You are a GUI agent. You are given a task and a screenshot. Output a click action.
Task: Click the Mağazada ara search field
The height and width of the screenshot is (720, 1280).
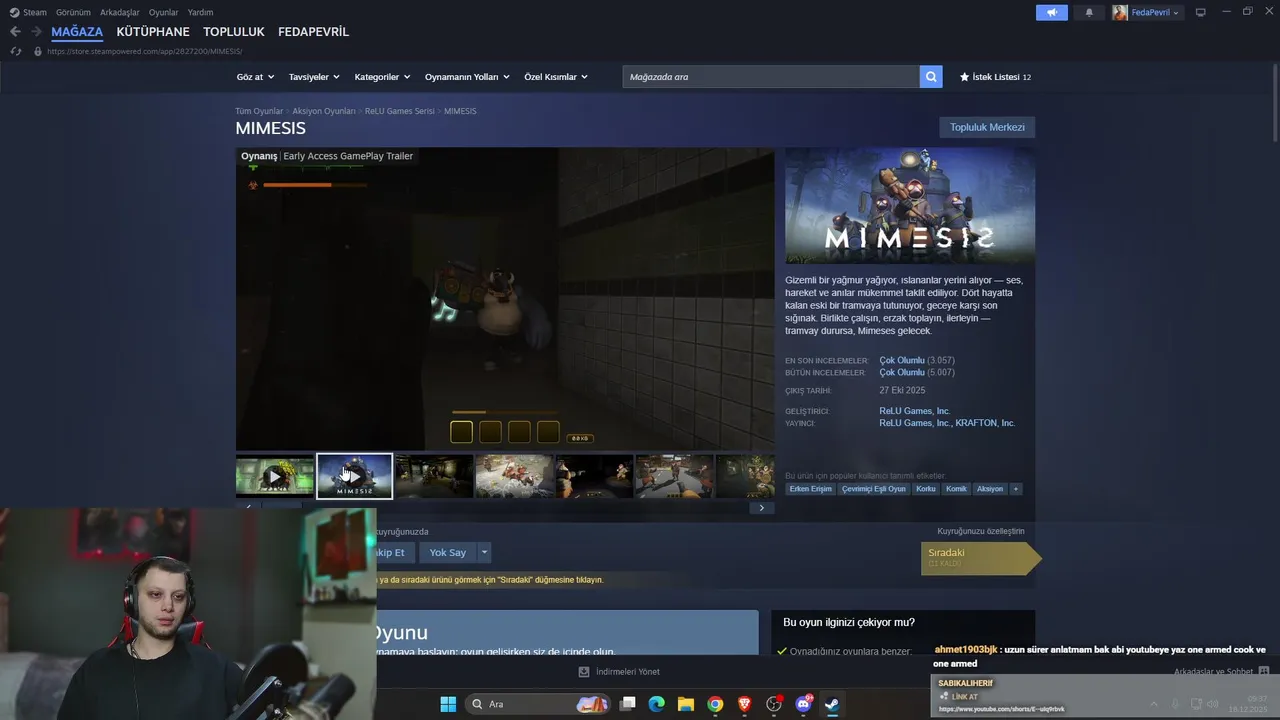point(771,76)
